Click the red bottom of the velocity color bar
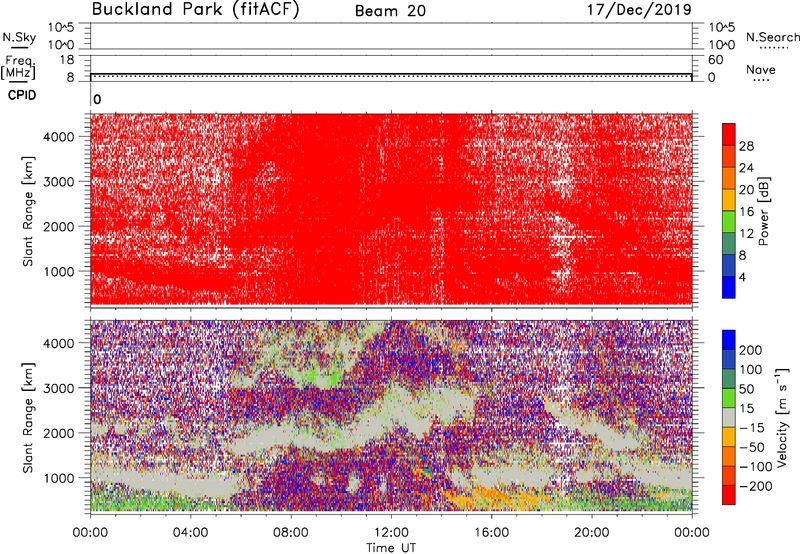 point(729,495)
